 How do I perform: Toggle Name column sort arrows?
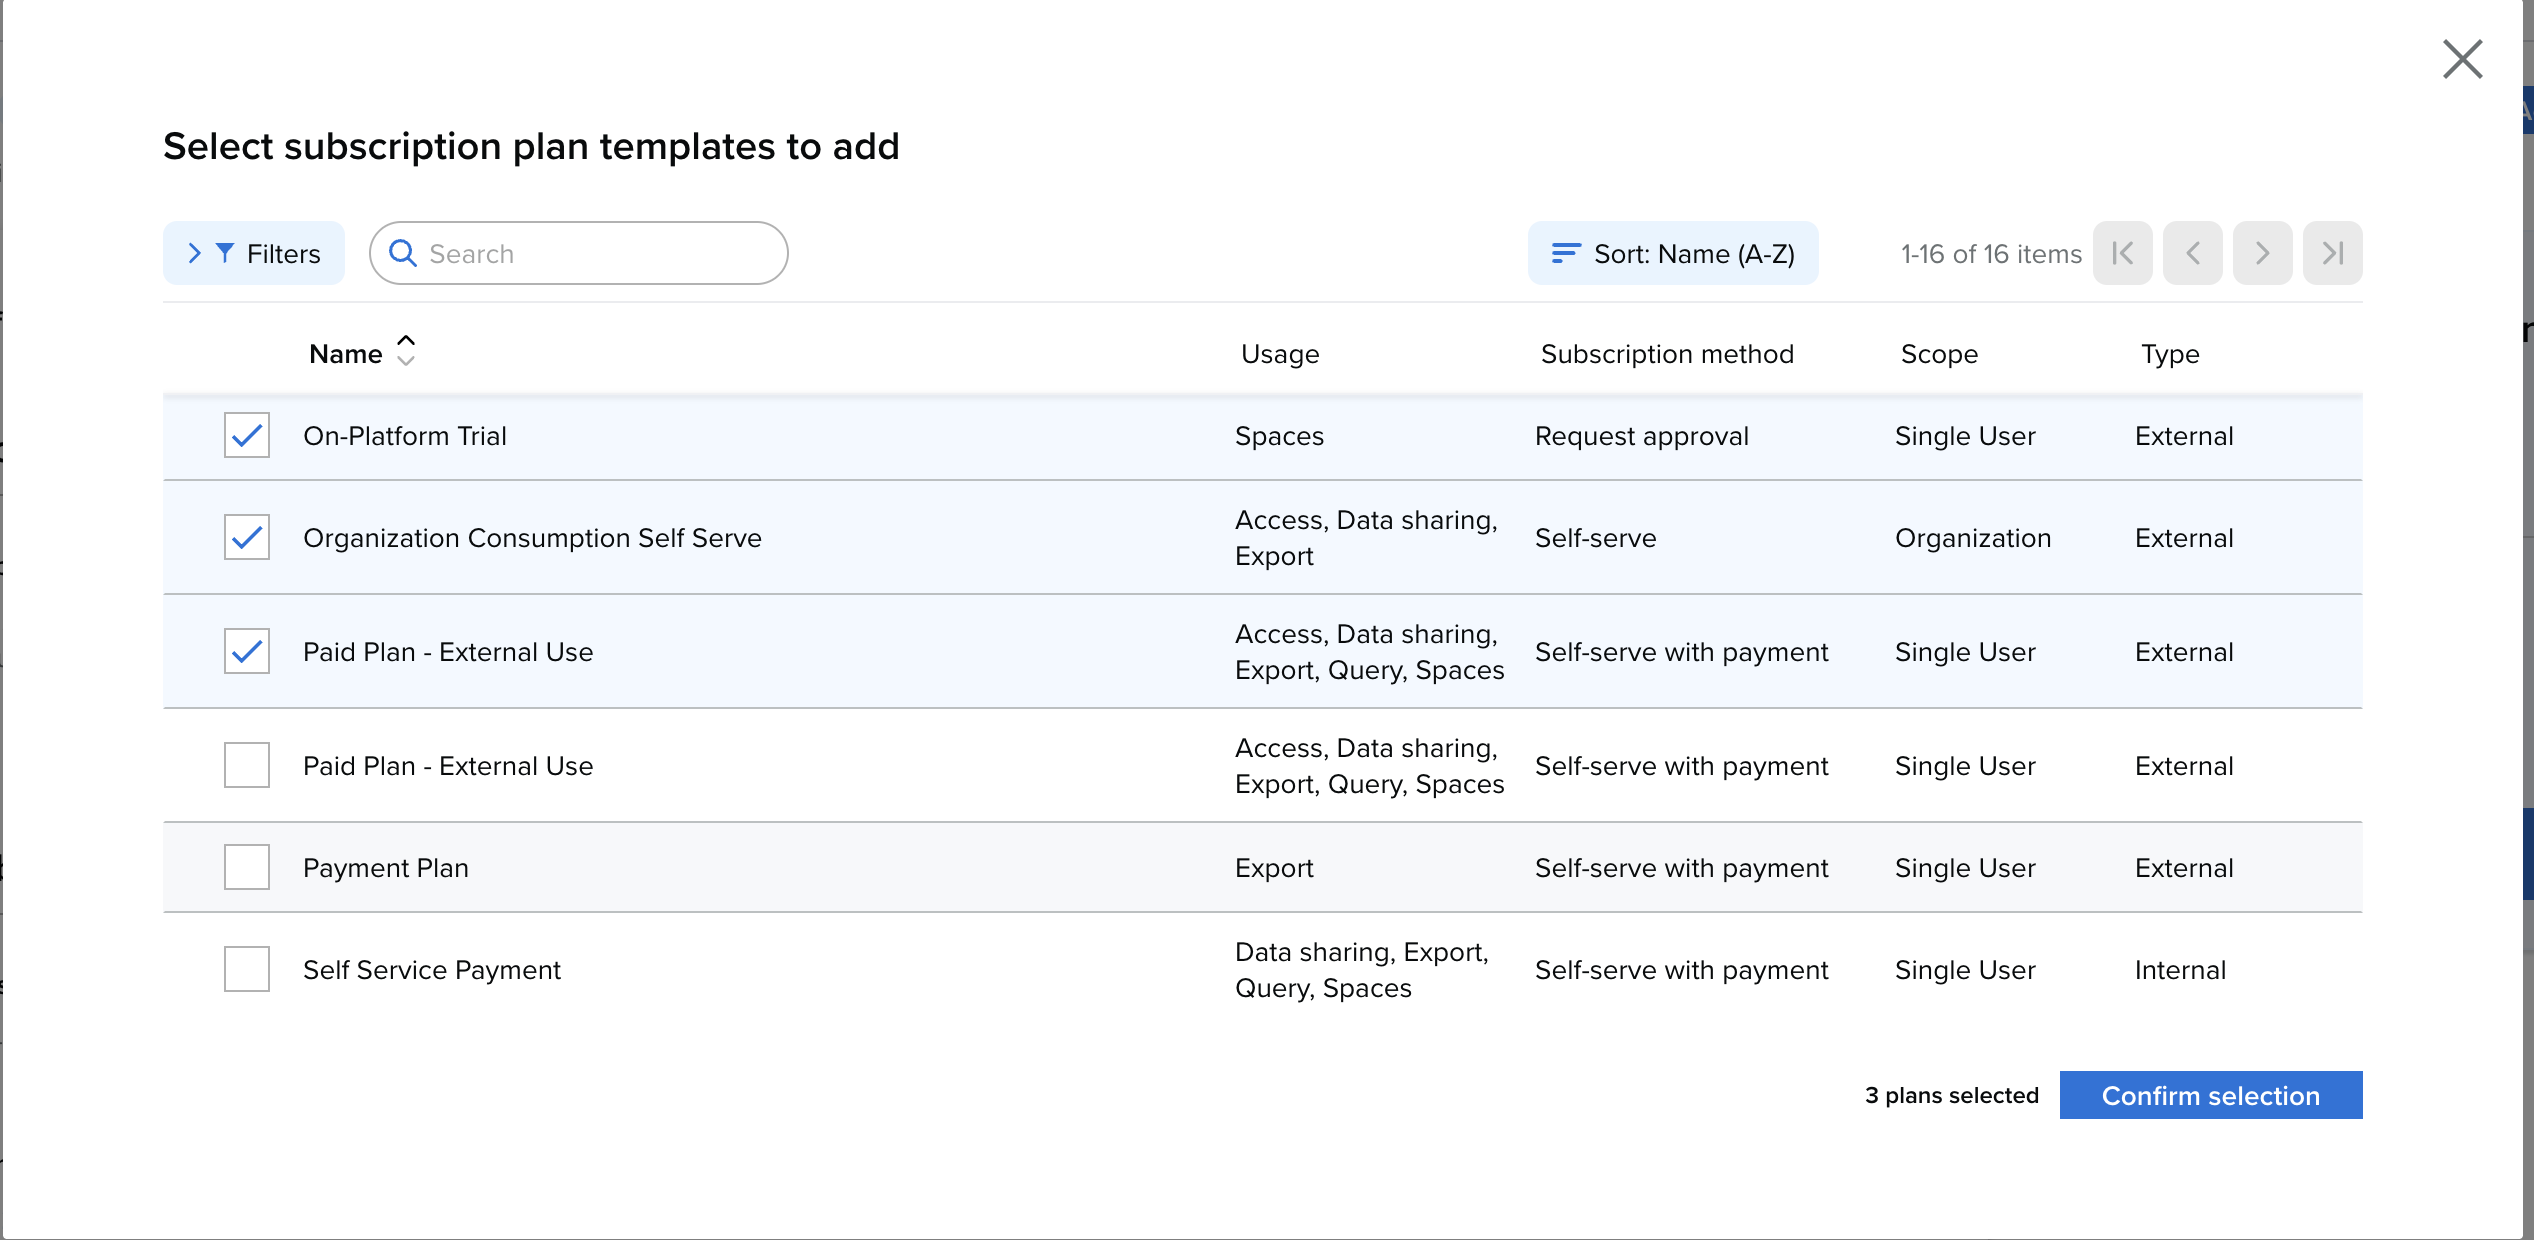(x=406, y=351)
